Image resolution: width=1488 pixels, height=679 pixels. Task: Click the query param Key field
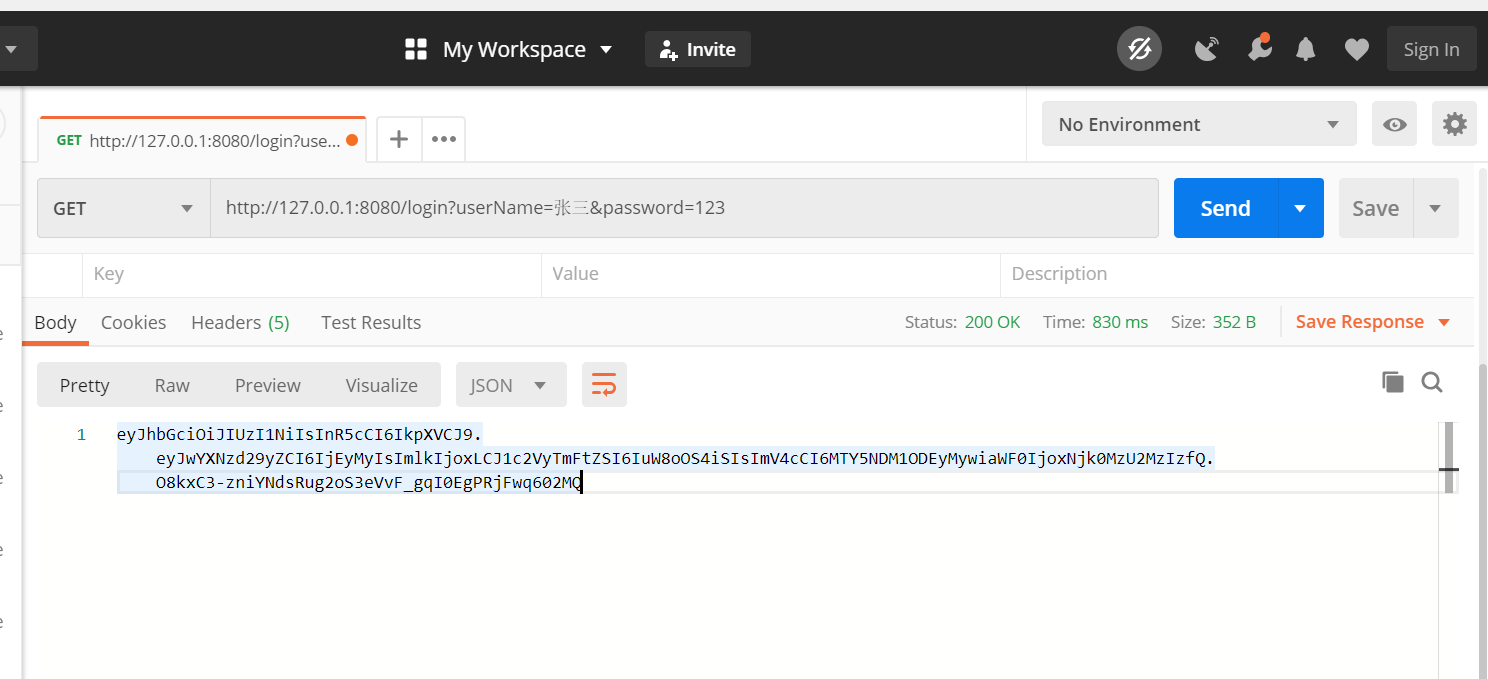point(311,274)
